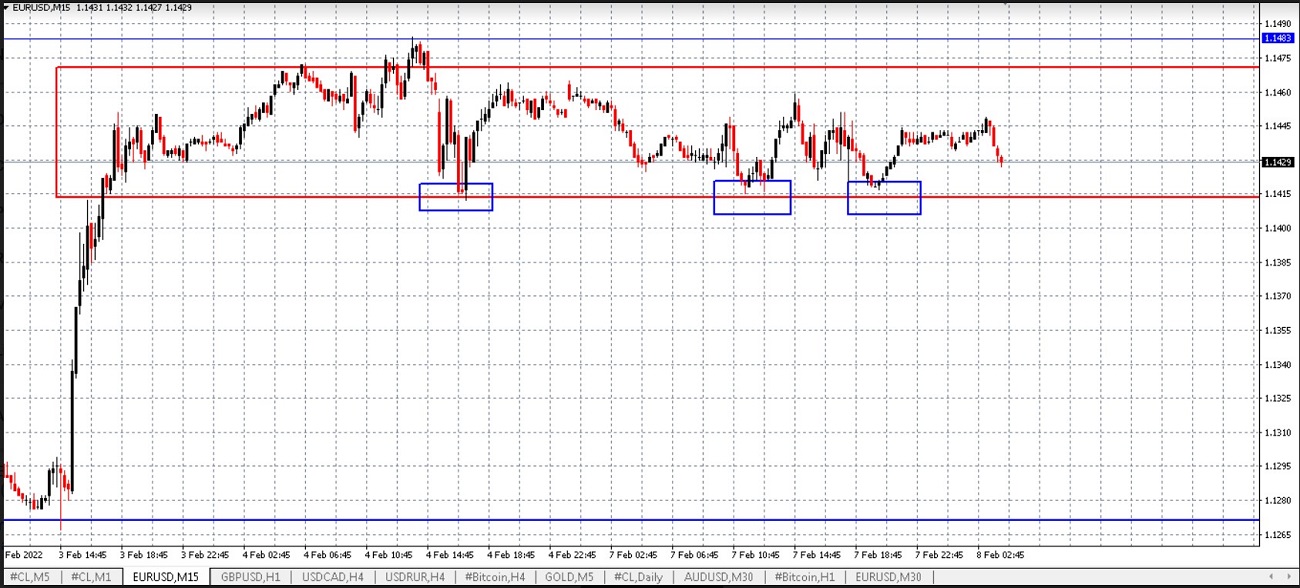Select the first blue rectangle near 4 Feb 14:45
This screenshot has height=588, width=1300.
[x=456, y=197]
